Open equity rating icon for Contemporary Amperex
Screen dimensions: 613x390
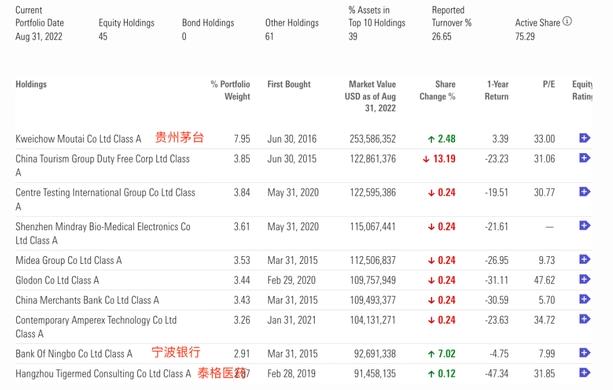[x=584, y=319]
